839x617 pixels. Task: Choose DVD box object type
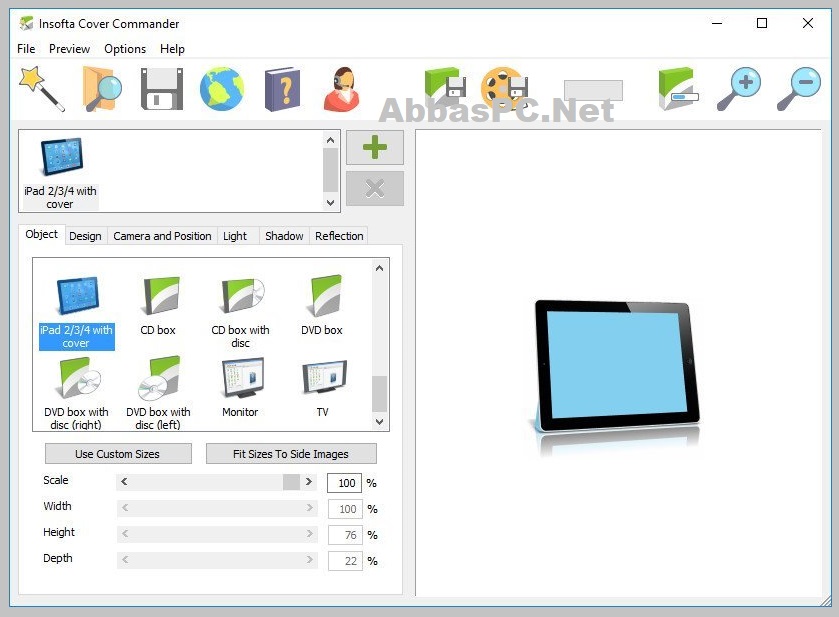(x=322, y=305)
